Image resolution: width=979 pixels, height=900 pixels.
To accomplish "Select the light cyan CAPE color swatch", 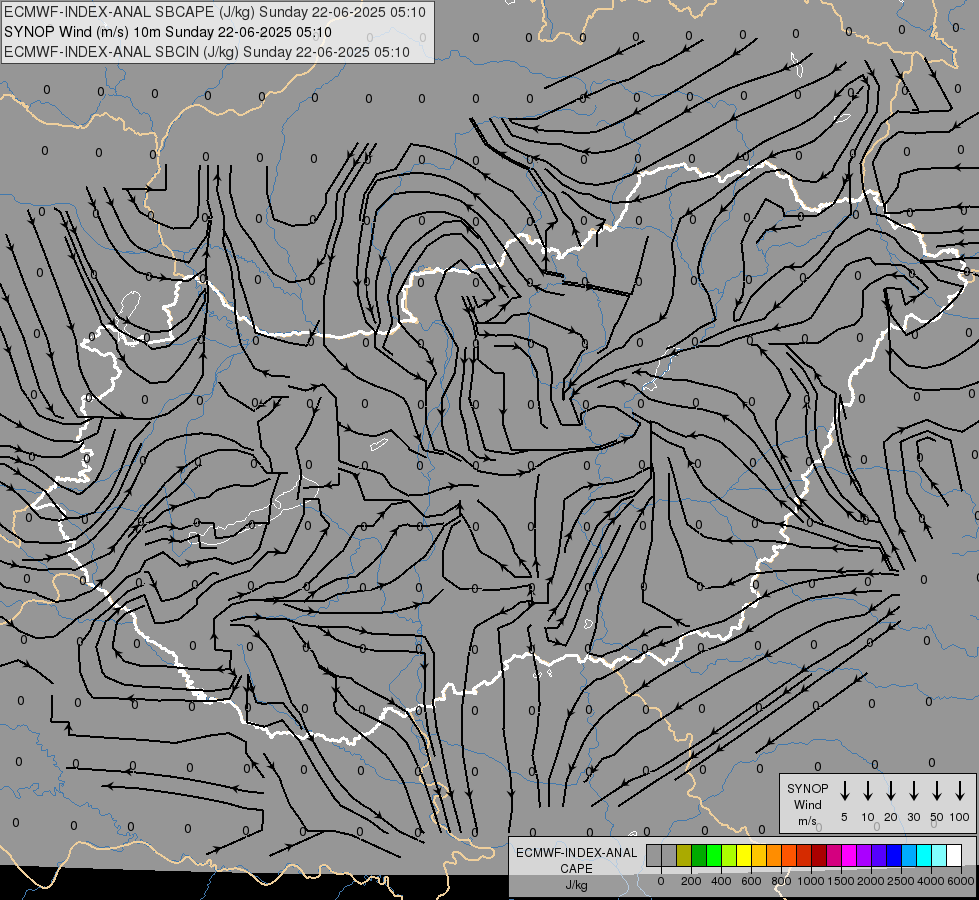I will tap(940, 856).
